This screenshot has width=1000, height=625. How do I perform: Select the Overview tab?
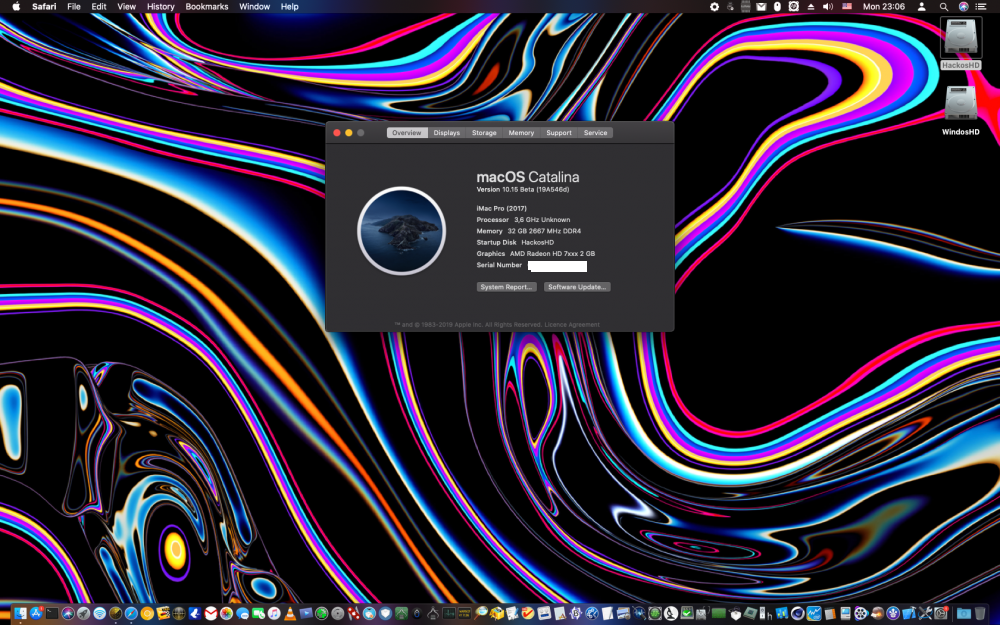click(x=407, y=133)
